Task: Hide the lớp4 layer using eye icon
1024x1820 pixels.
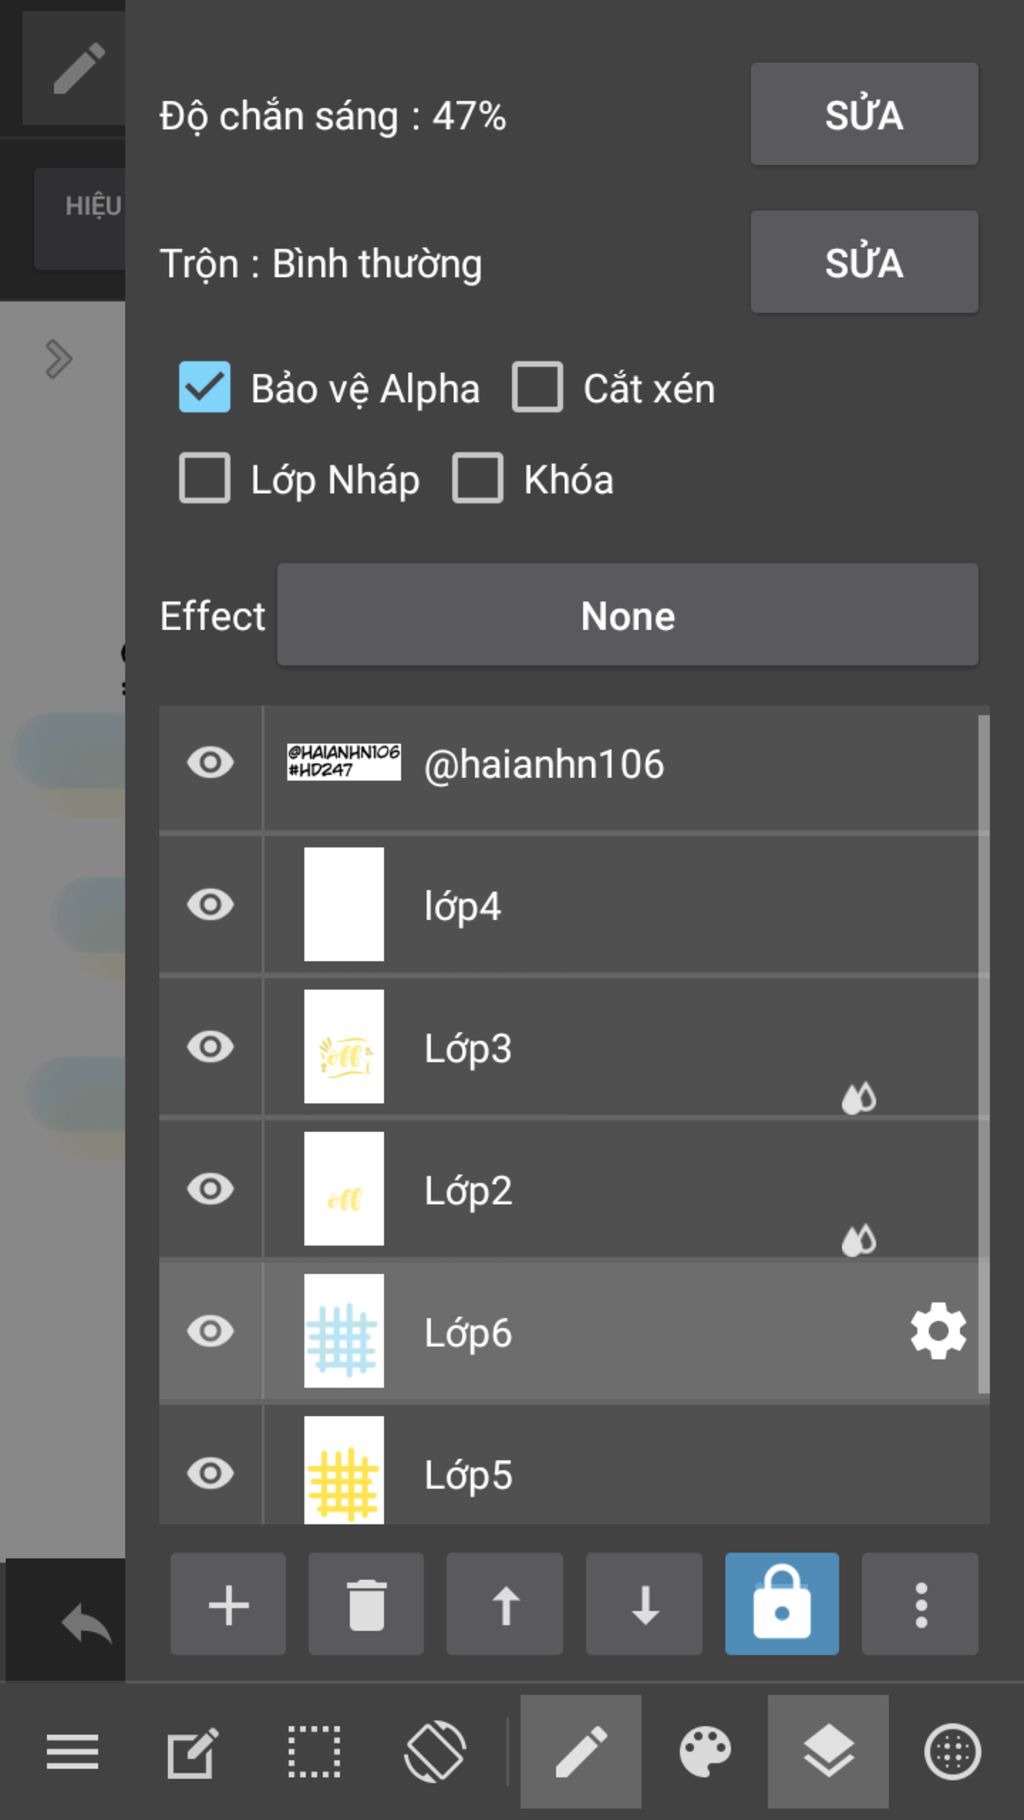Action: (210, 904)
